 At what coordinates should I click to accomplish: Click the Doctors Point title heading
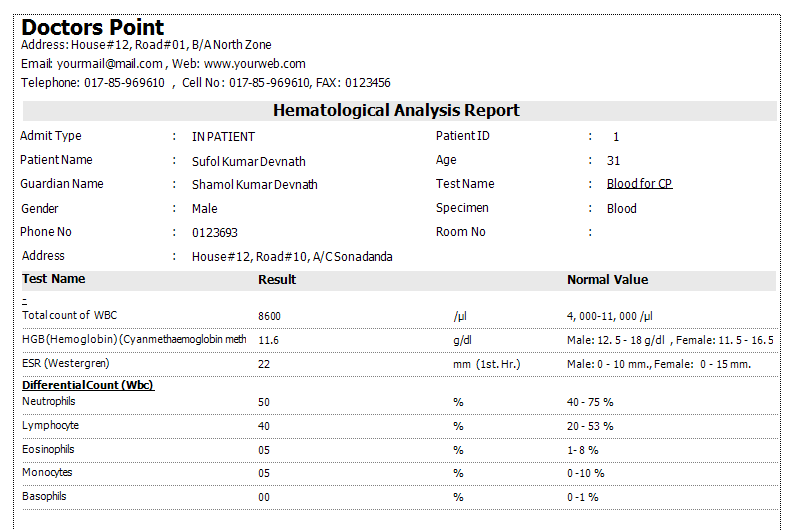tap(93, 27)
